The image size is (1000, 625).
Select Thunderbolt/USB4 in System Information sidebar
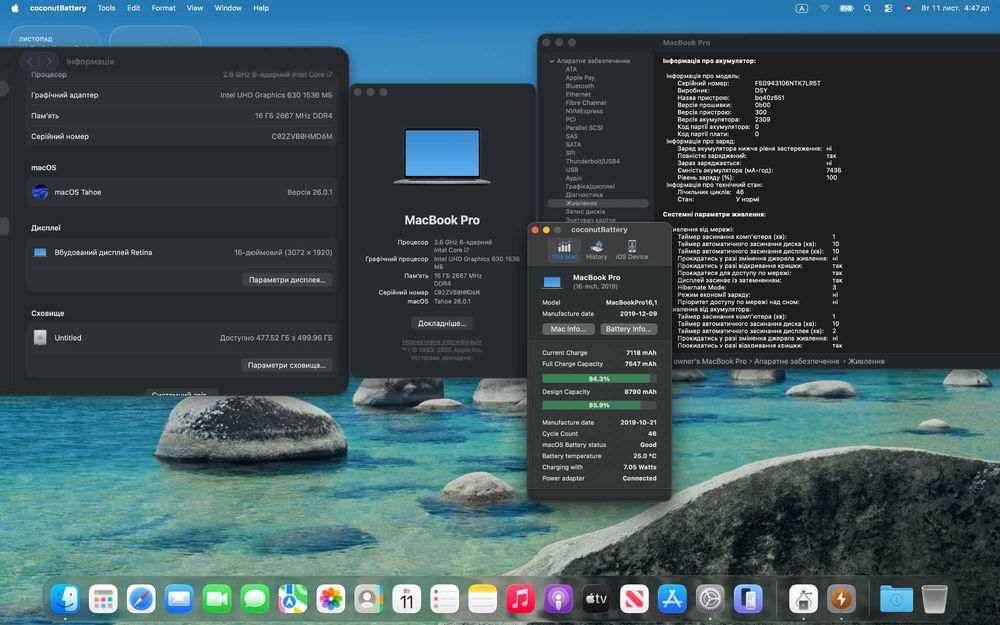592,161
